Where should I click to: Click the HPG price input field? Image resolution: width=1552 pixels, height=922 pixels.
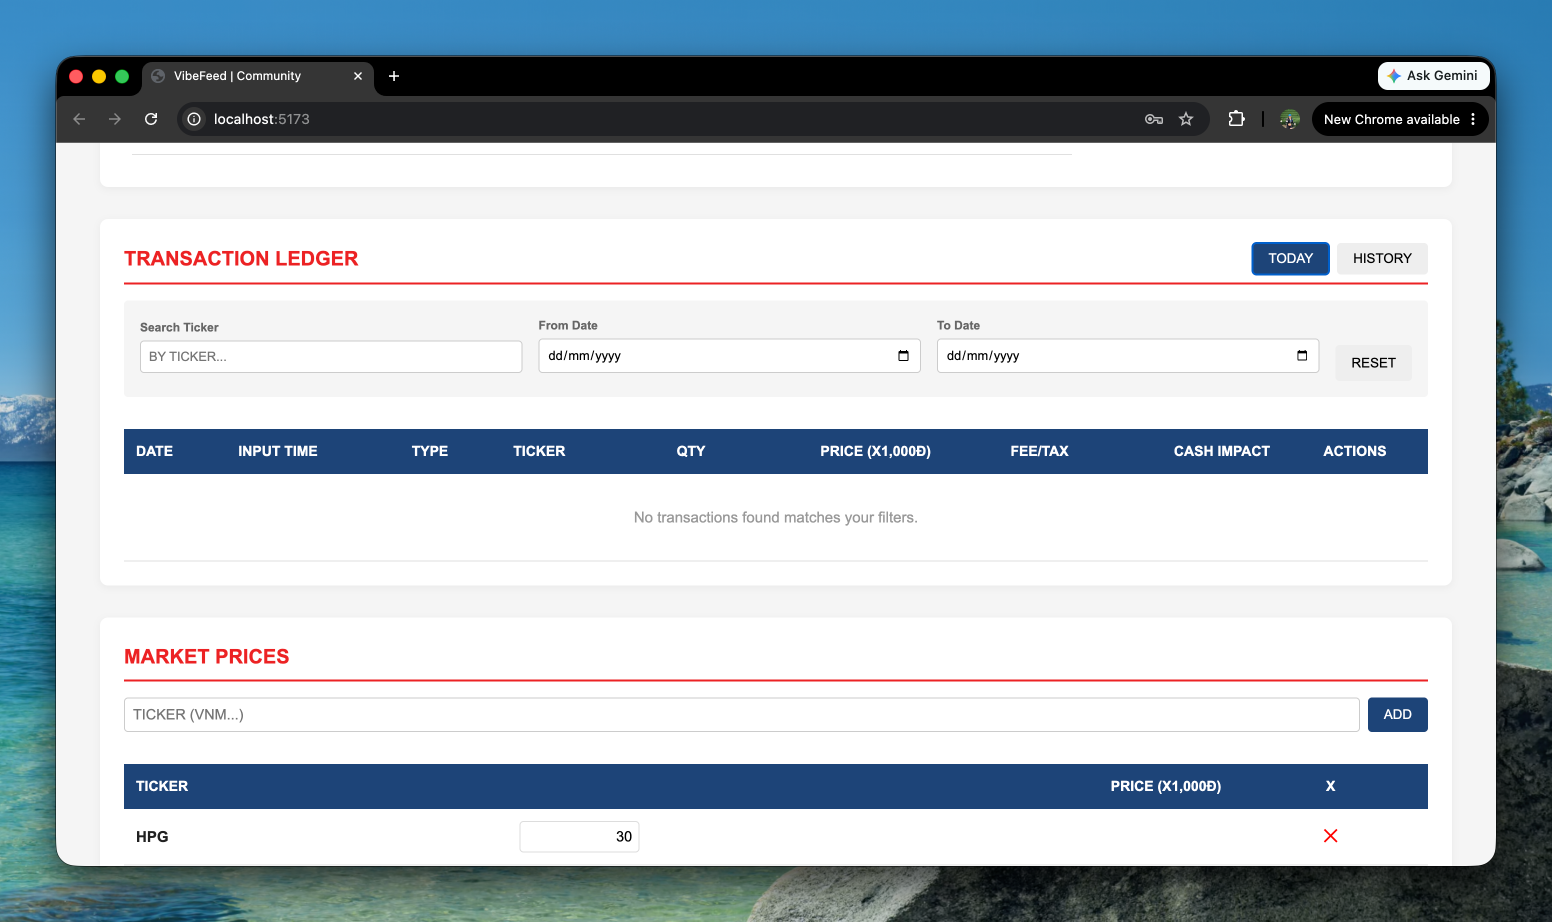(579, 837)
